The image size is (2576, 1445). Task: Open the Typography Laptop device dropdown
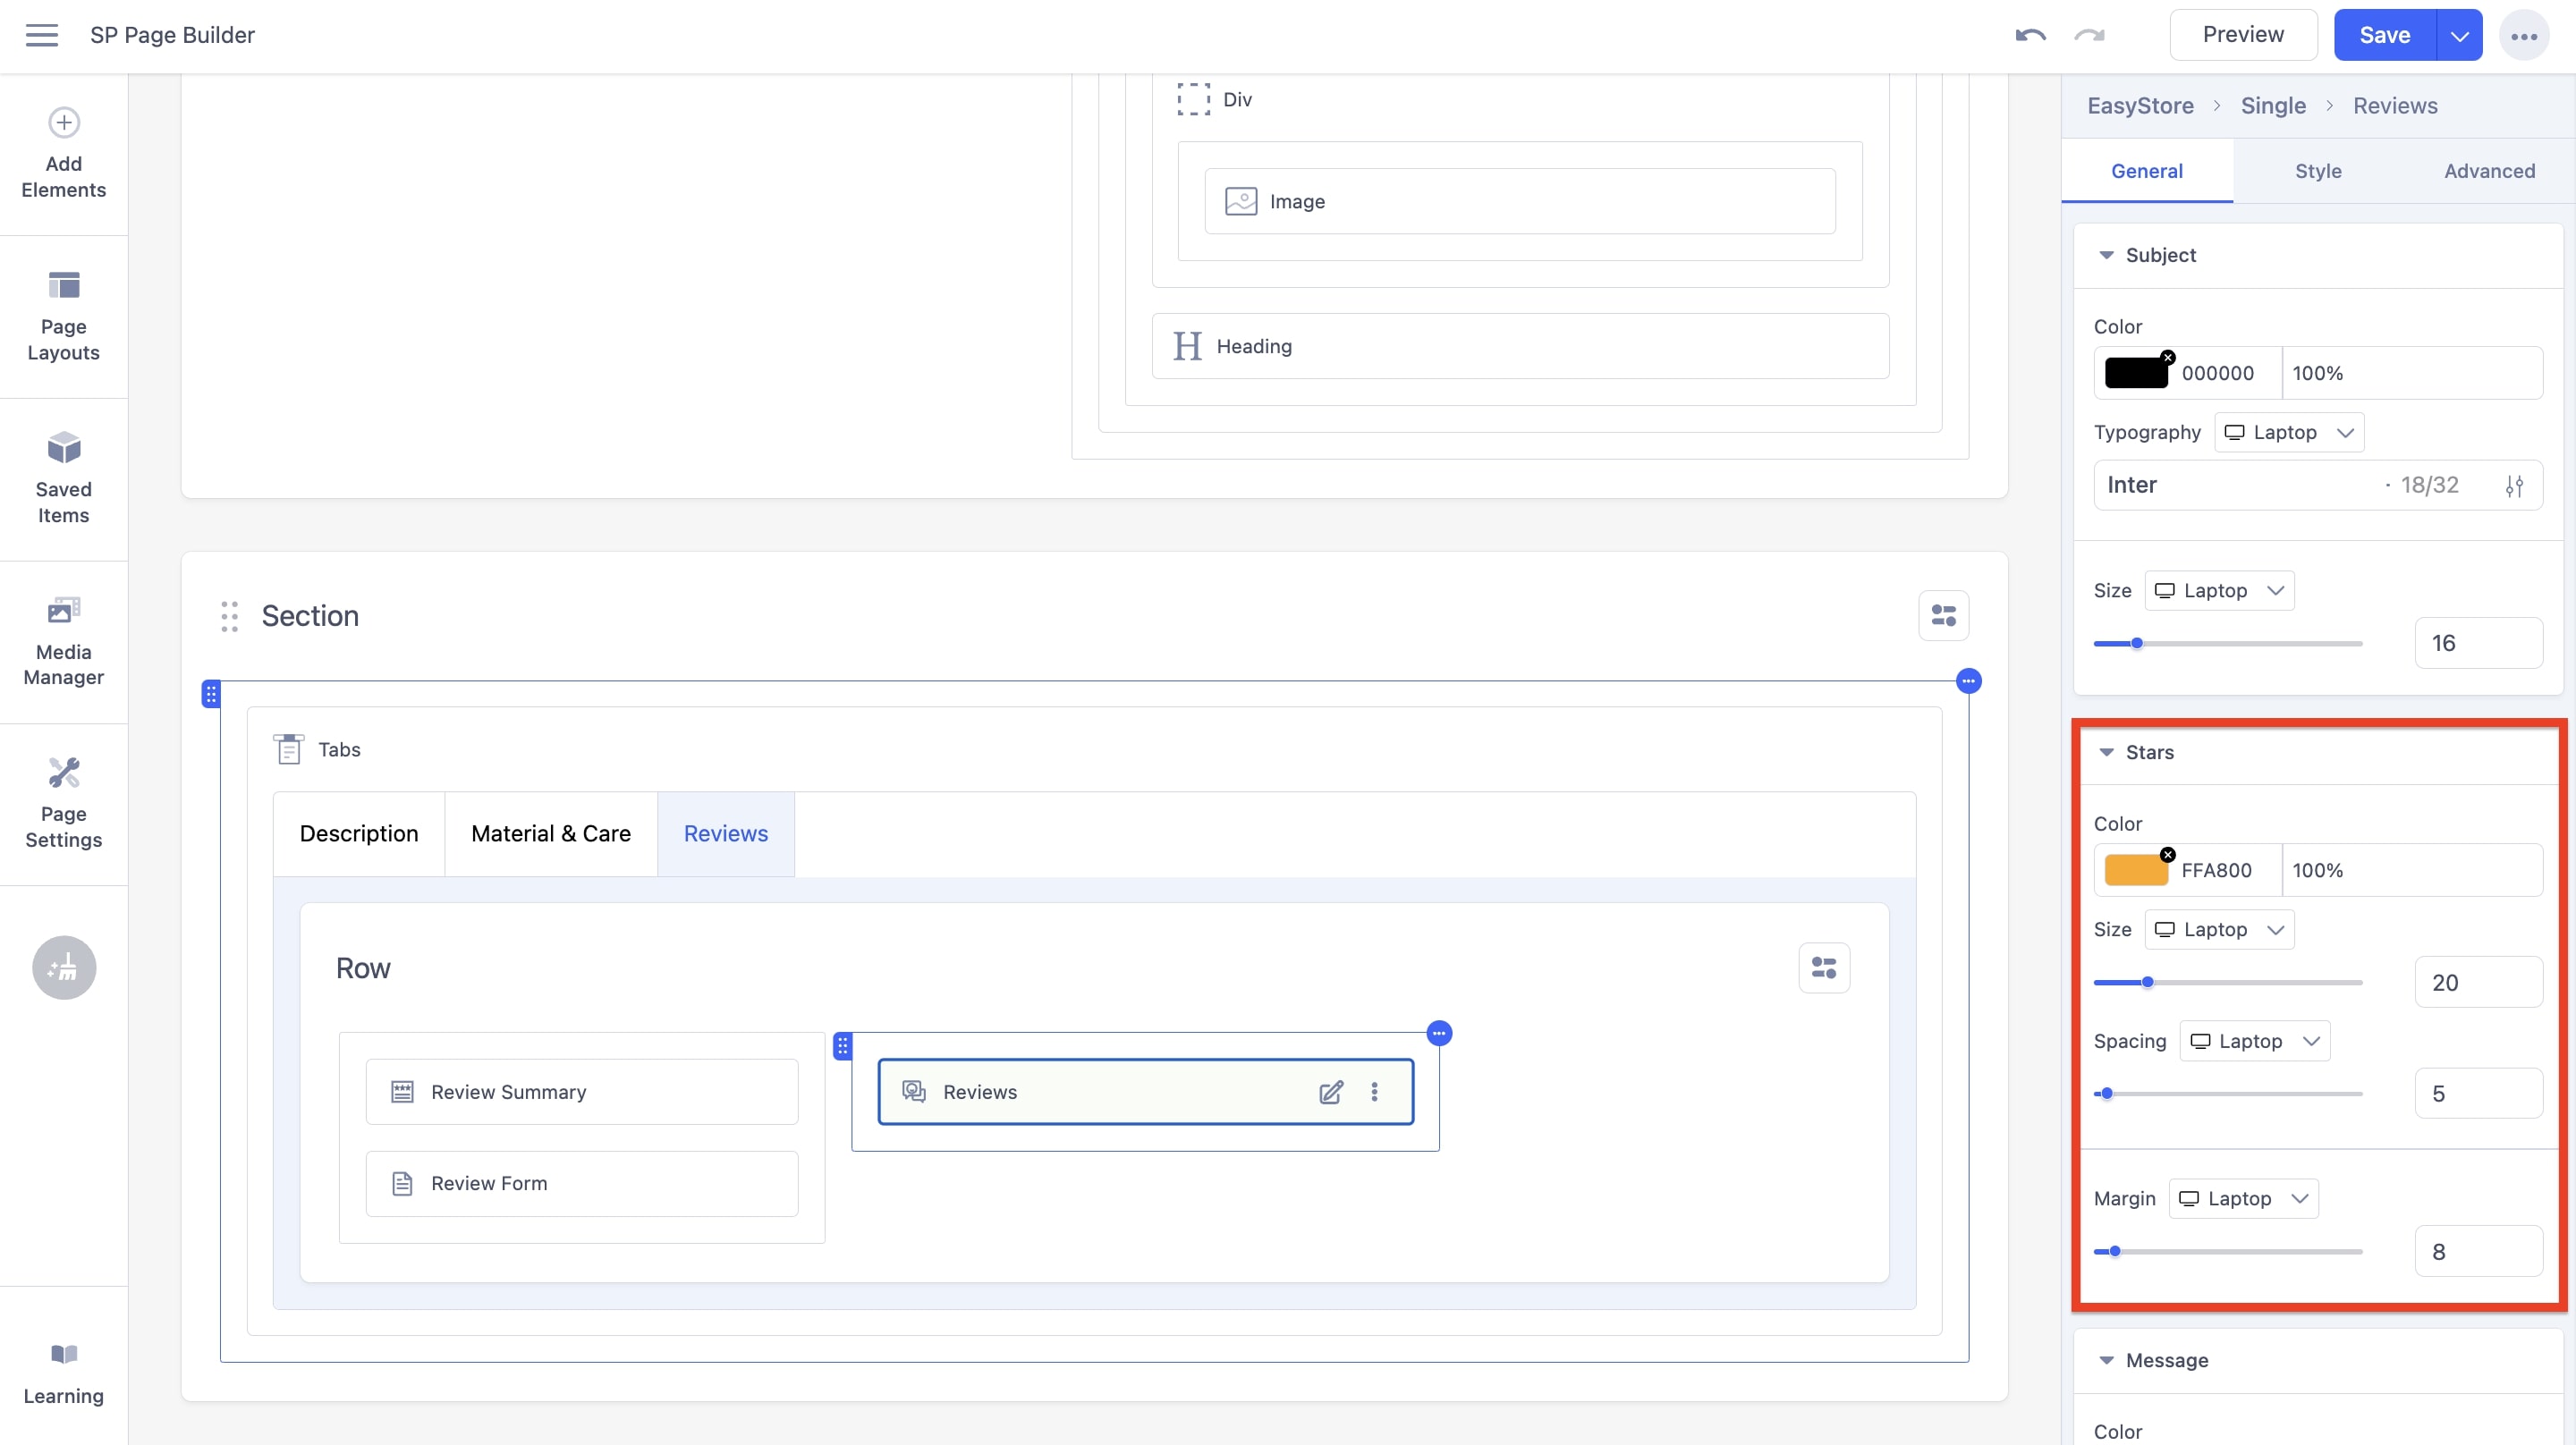(2289, 432)
